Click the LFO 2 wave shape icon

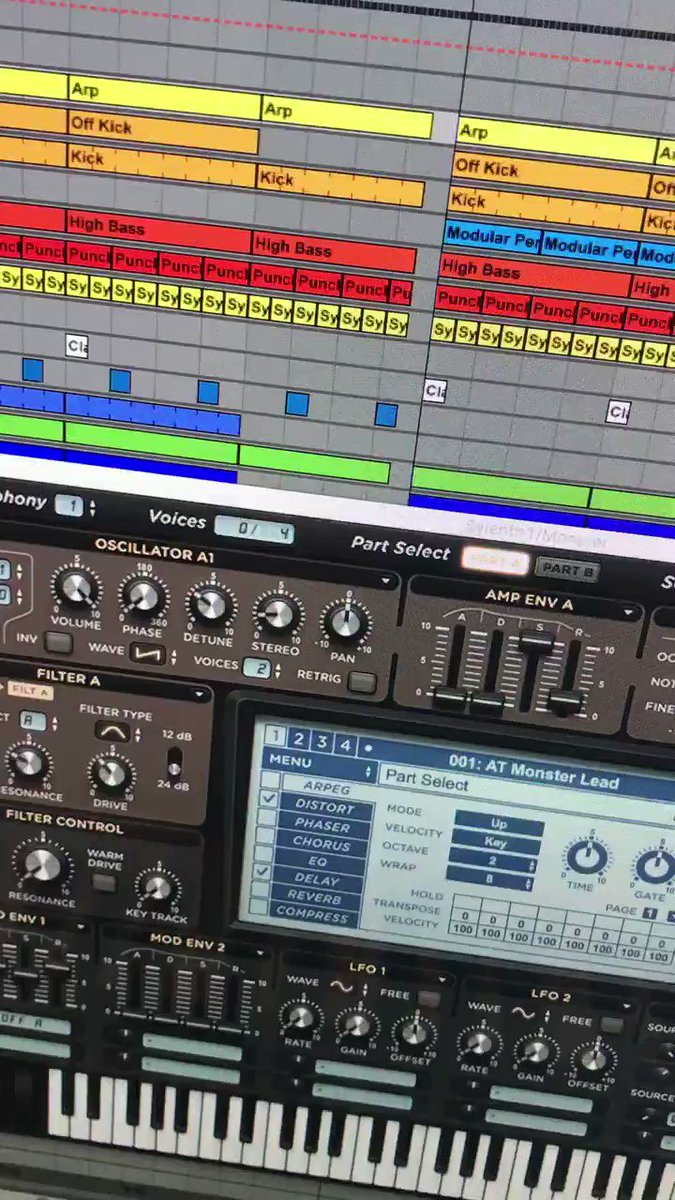click(x=522, y=1010)
